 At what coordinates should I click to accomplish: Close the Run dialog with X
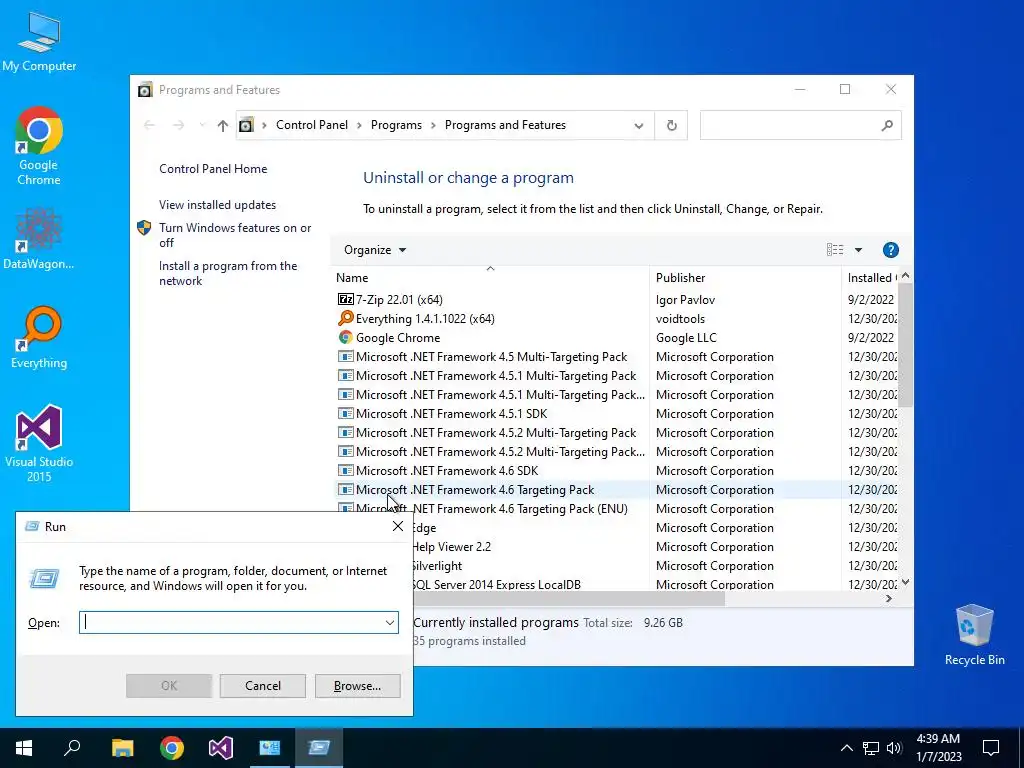click(398, 526)
